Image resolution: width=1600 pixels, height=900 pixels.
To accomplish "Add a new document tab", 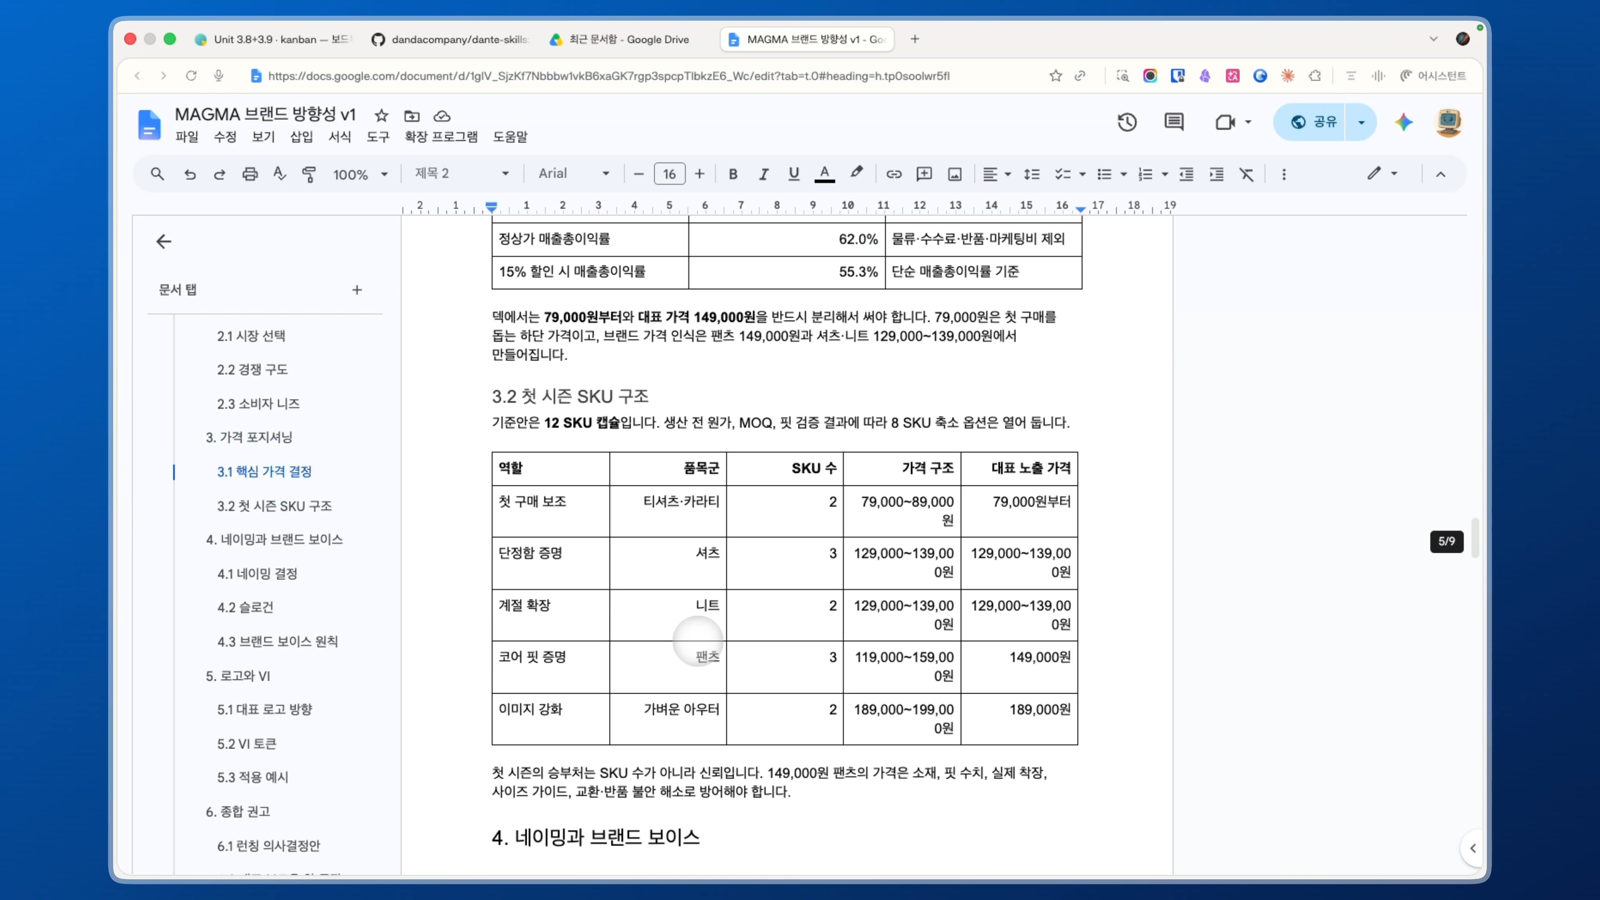I will tap(357, 290).
